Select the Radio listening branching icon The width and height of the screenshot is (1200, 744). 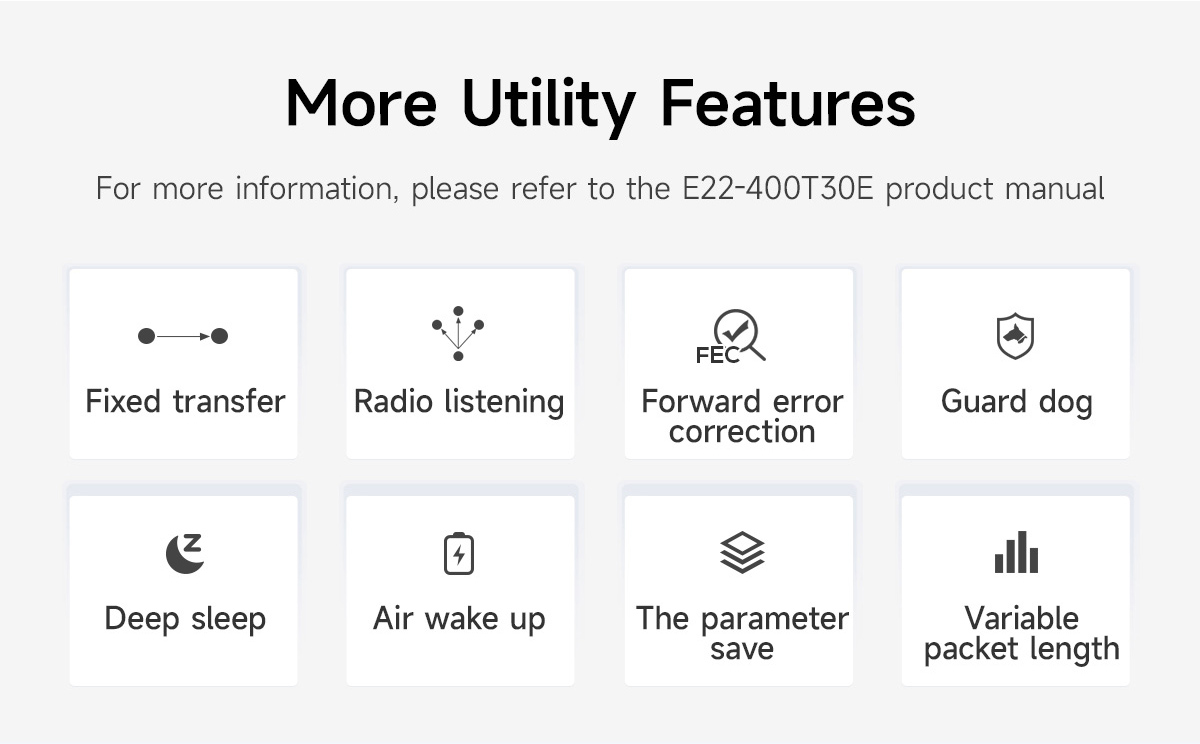tap(458, 334)
